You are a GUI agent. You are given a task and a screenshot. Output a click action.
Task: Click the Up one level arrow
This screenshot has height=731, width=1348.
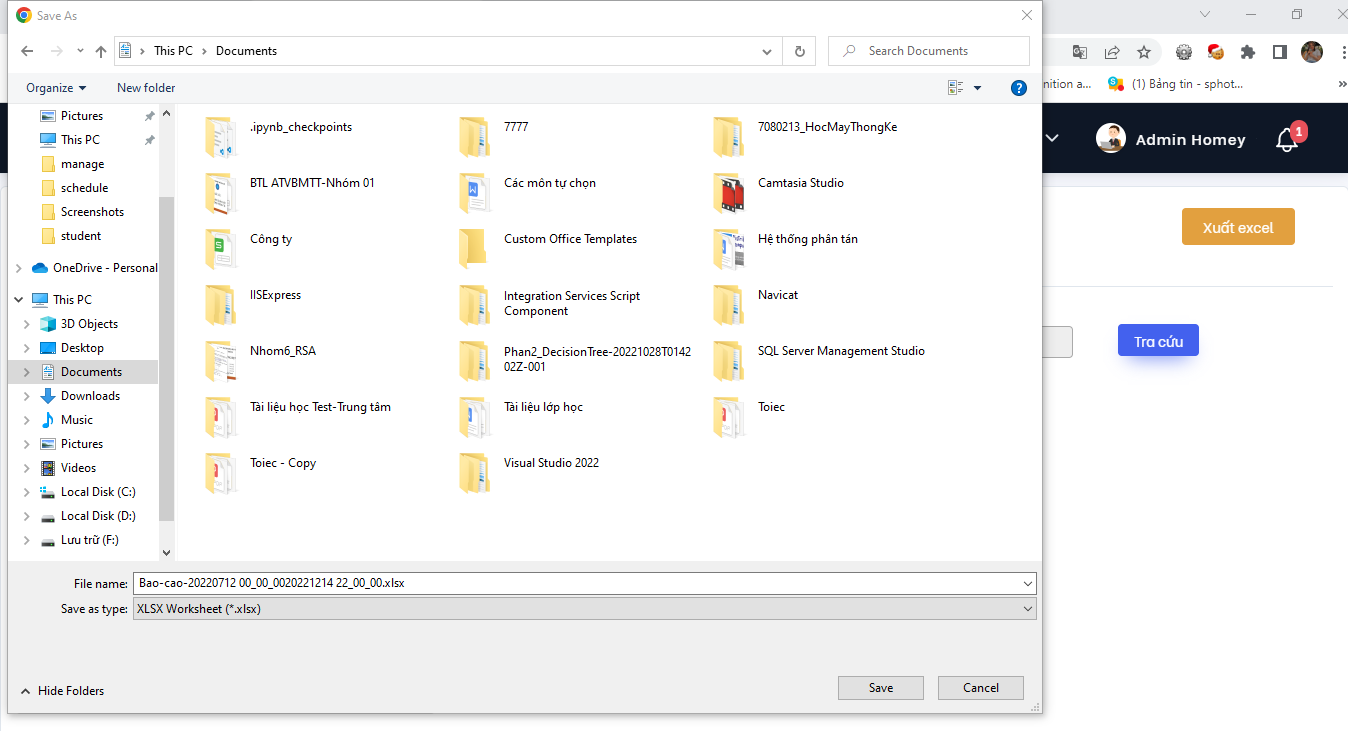100,51
